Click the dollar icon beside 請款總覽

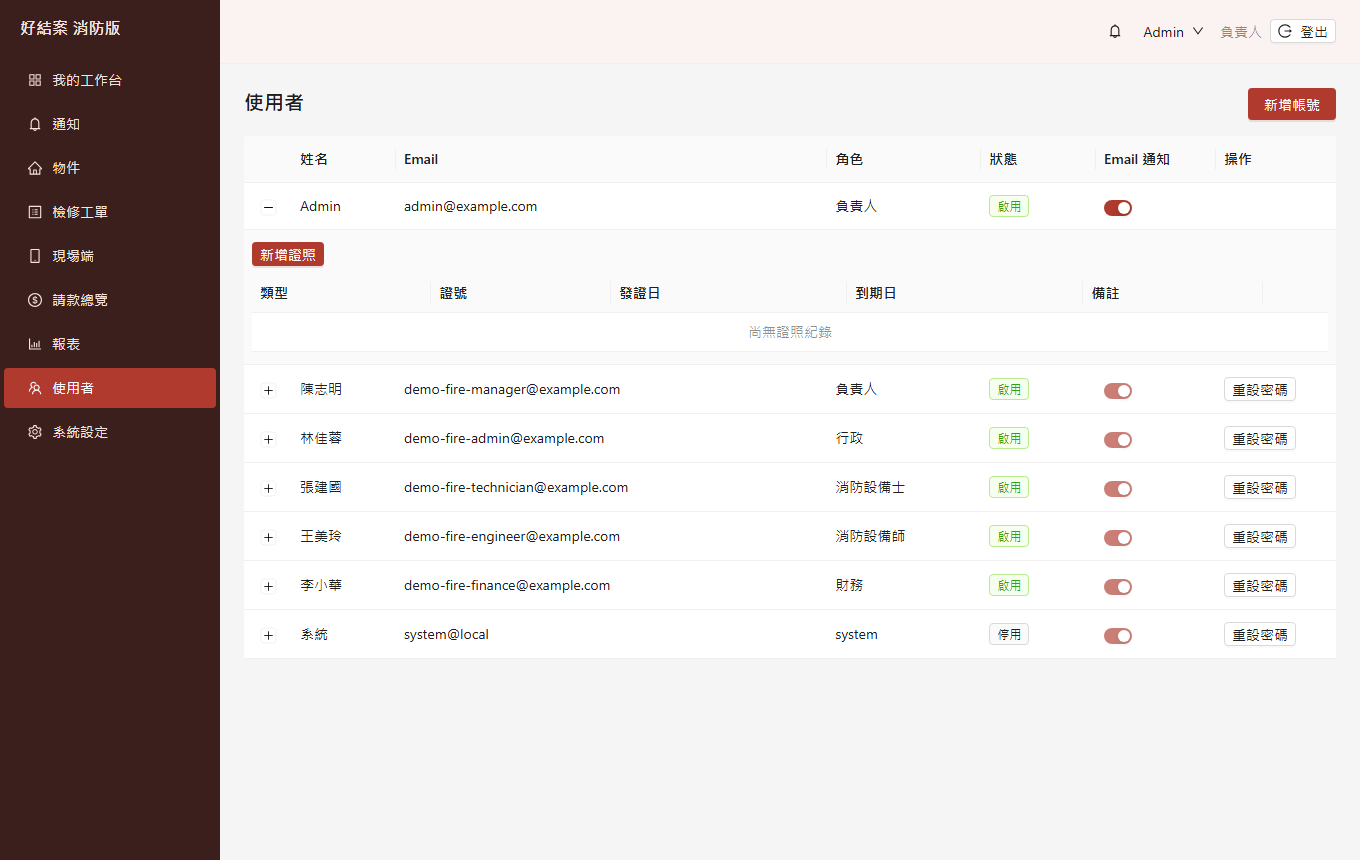35,300
